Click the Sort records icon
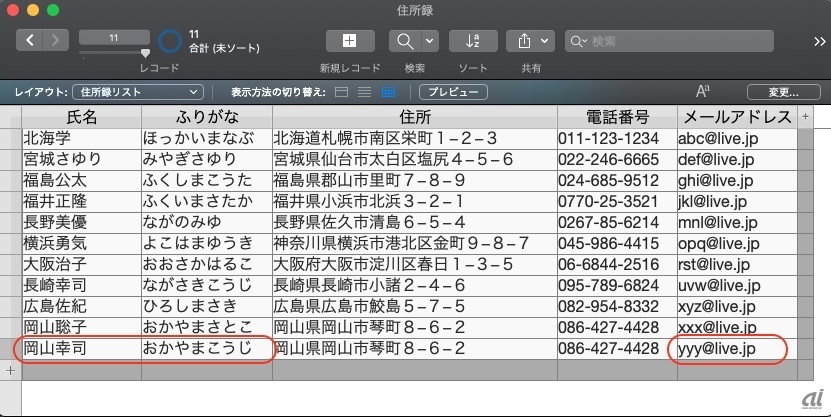Screen dimensions: 831x417 point(473,41)
